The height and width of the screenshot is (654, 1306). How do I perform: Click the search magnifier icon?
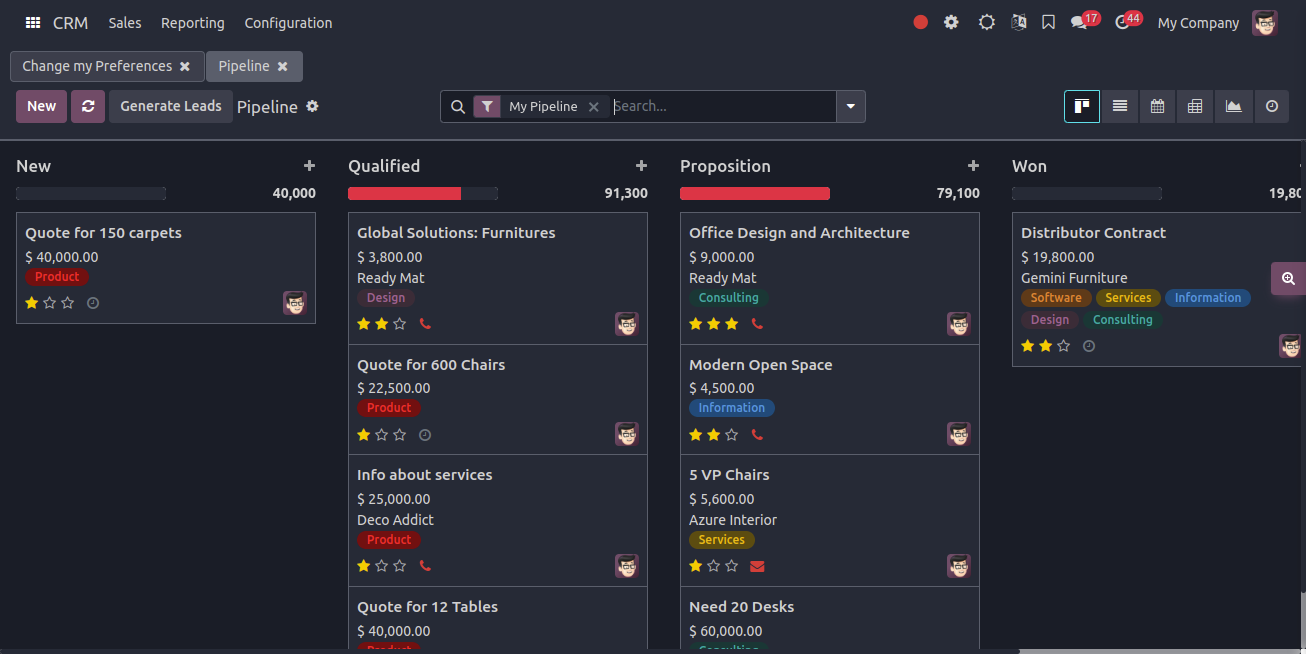457,107
